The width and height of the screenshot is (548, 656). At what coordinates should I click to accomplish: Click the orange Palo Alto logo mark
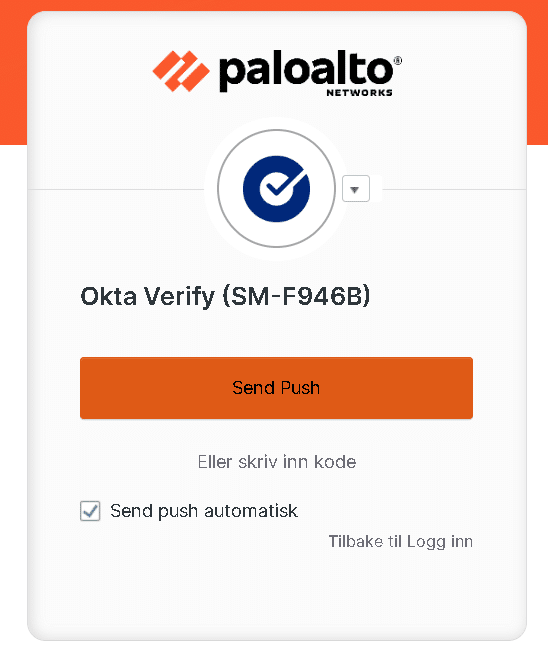[x=181, y=71]
